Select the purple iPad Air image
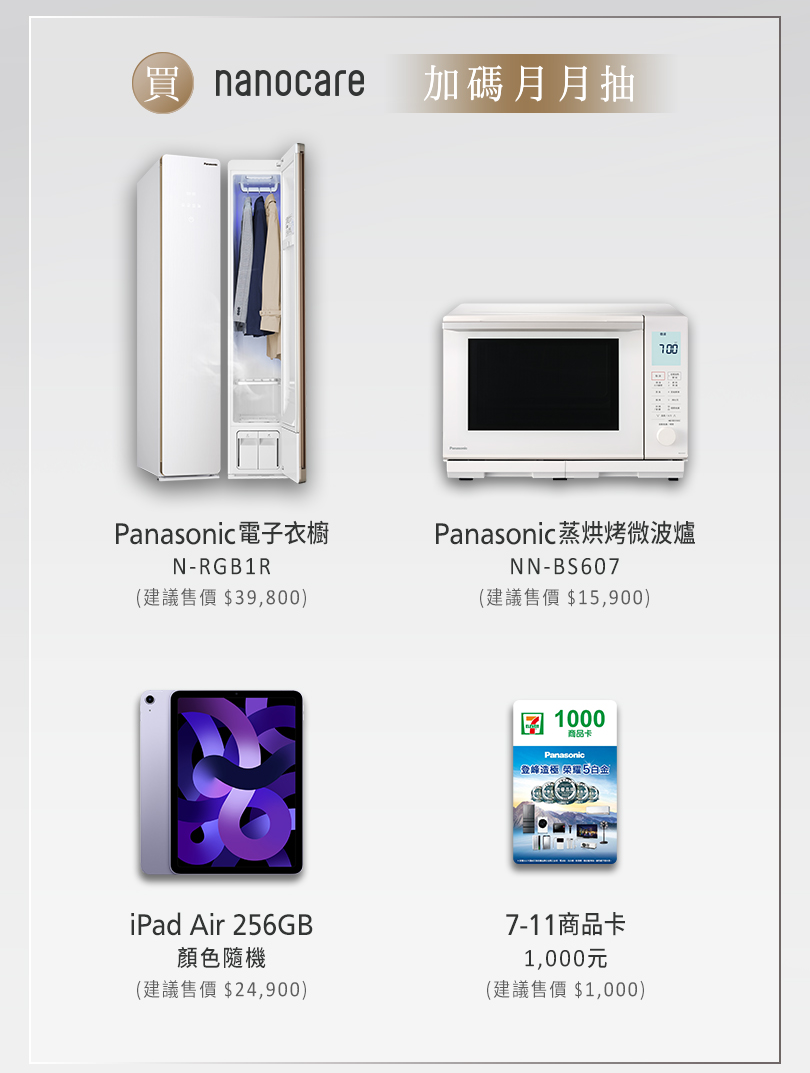Screen dimensions: 810x1073 (x=221, y=782)
